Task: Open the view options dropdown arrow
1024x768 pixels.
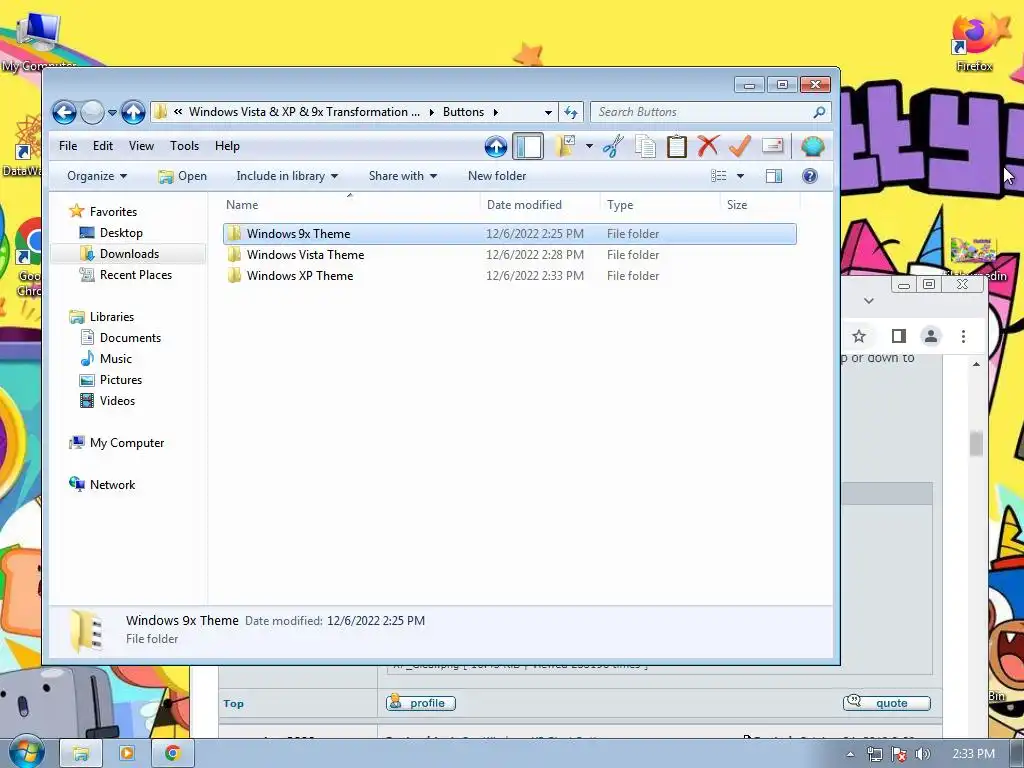Action: pyautogui.click(x=740, y=176)
